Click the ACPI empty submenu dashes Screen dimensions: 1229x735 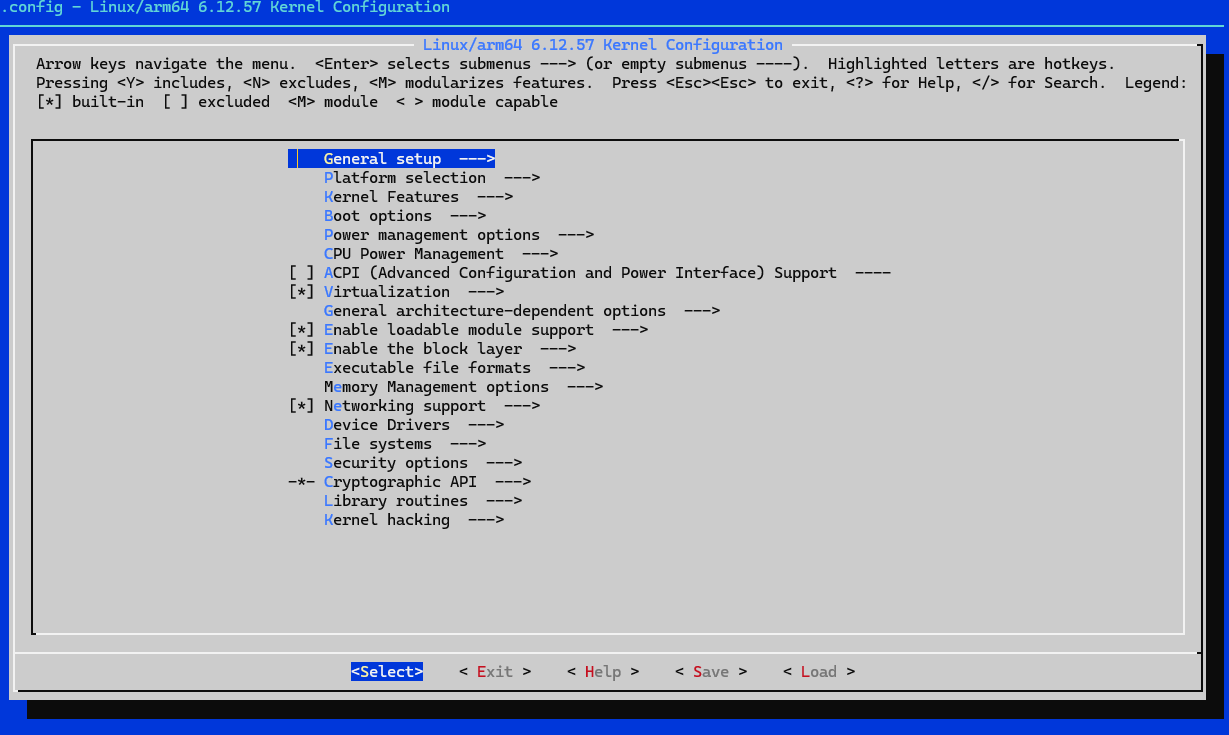point(873,273)
